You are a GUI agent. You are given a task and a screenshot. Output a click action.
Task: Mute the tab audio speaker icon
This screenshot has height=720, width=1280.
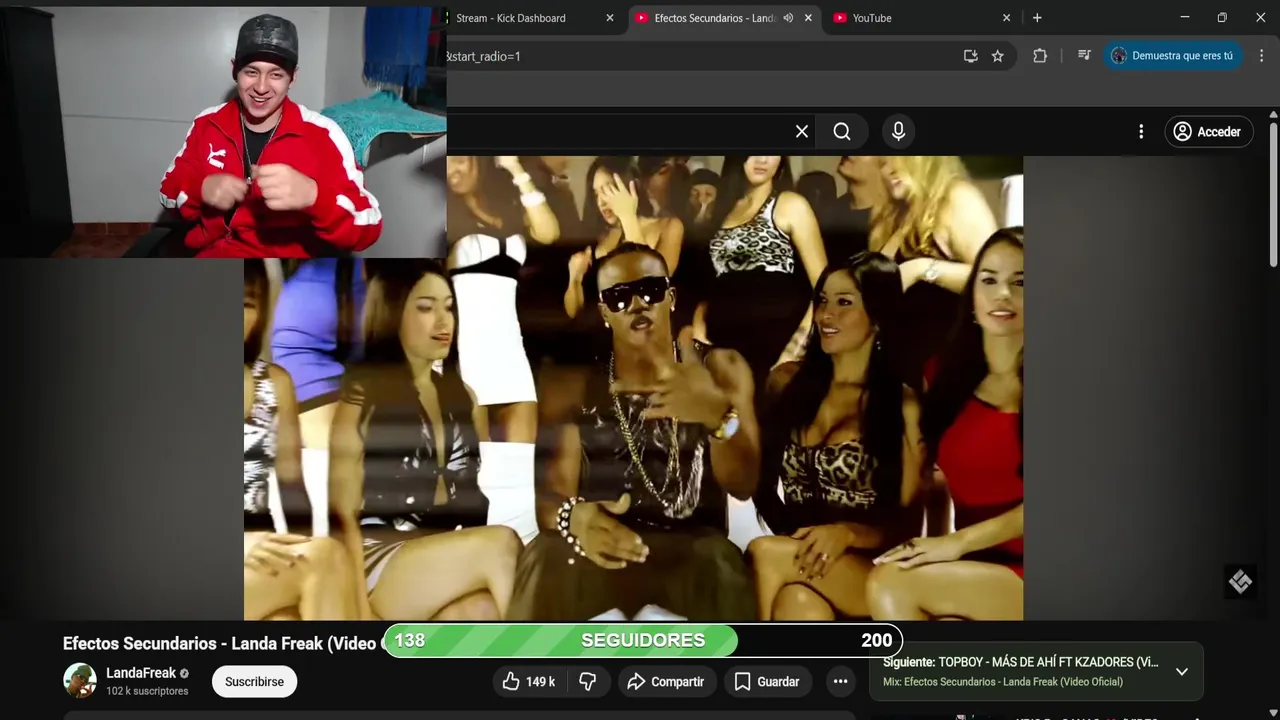tap(788, 18)
